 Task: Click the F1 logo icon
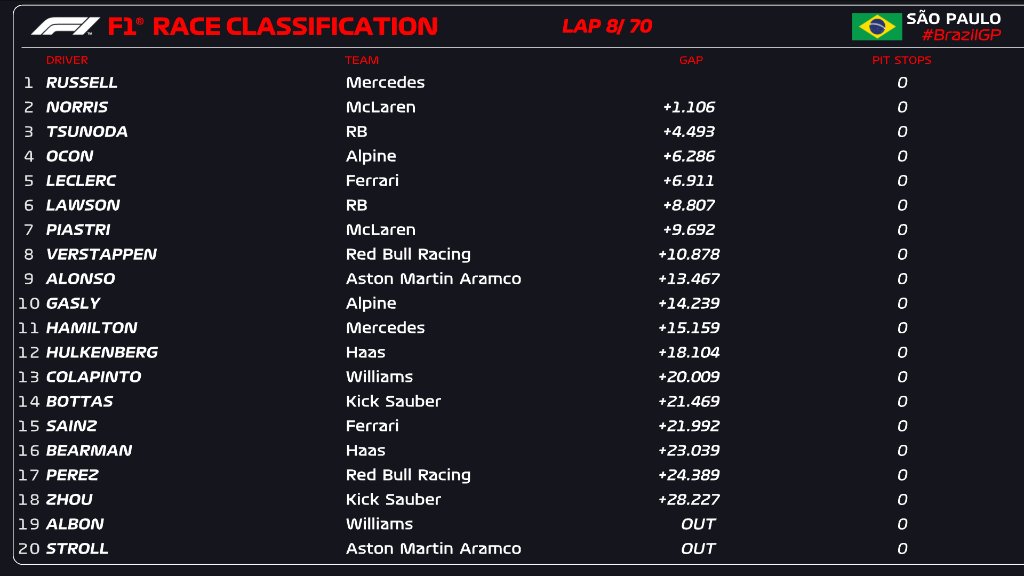[x=64, y=26]
